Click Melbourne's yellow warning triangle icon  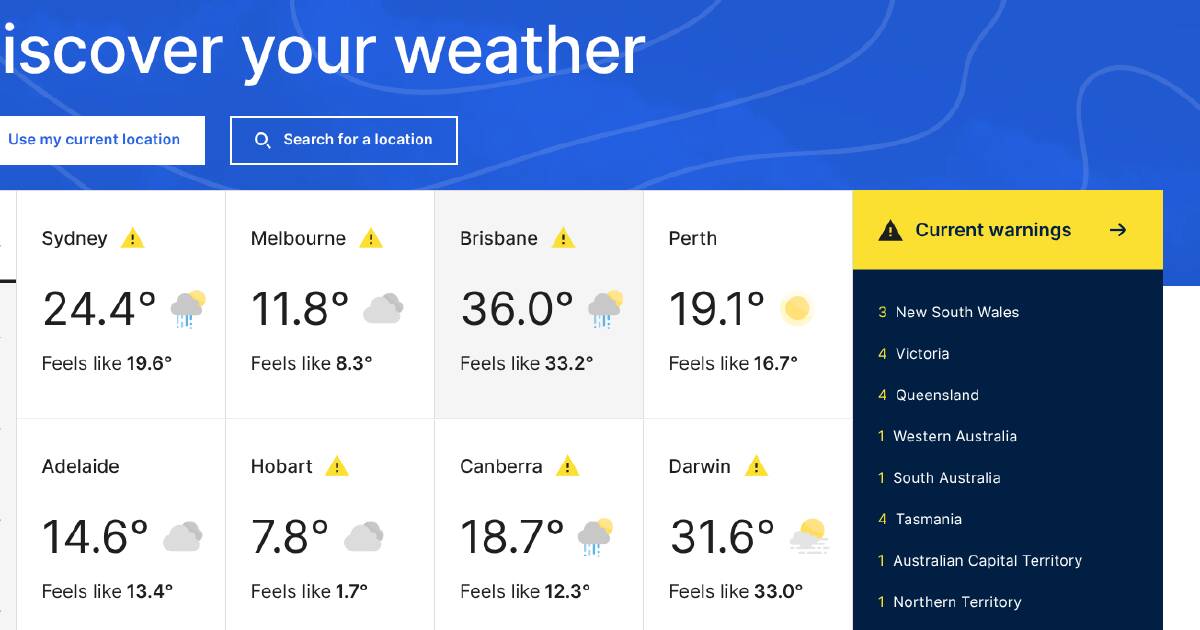click(371, 239)
